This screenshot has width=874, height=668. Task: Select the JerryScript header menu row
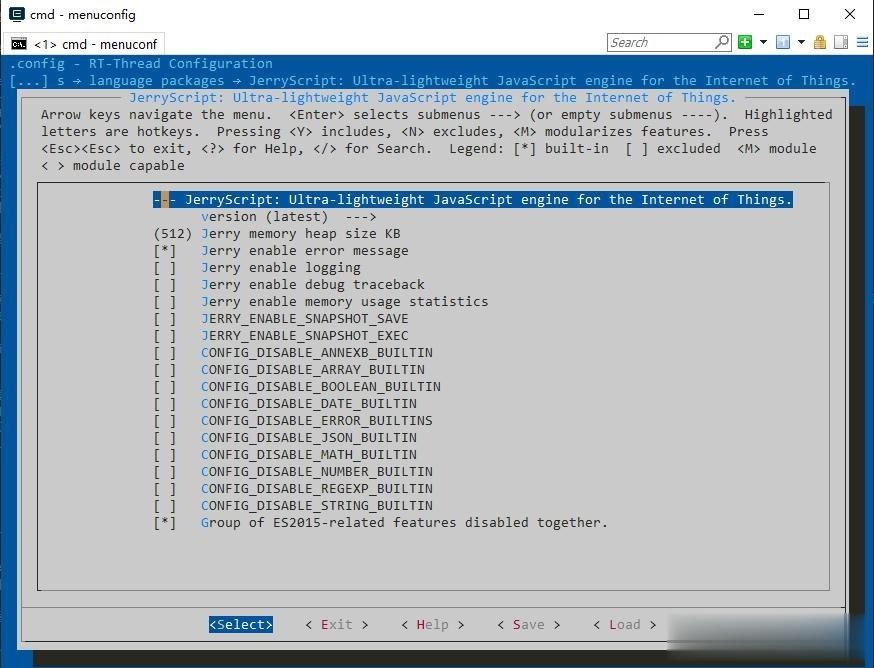pos(473,200)
